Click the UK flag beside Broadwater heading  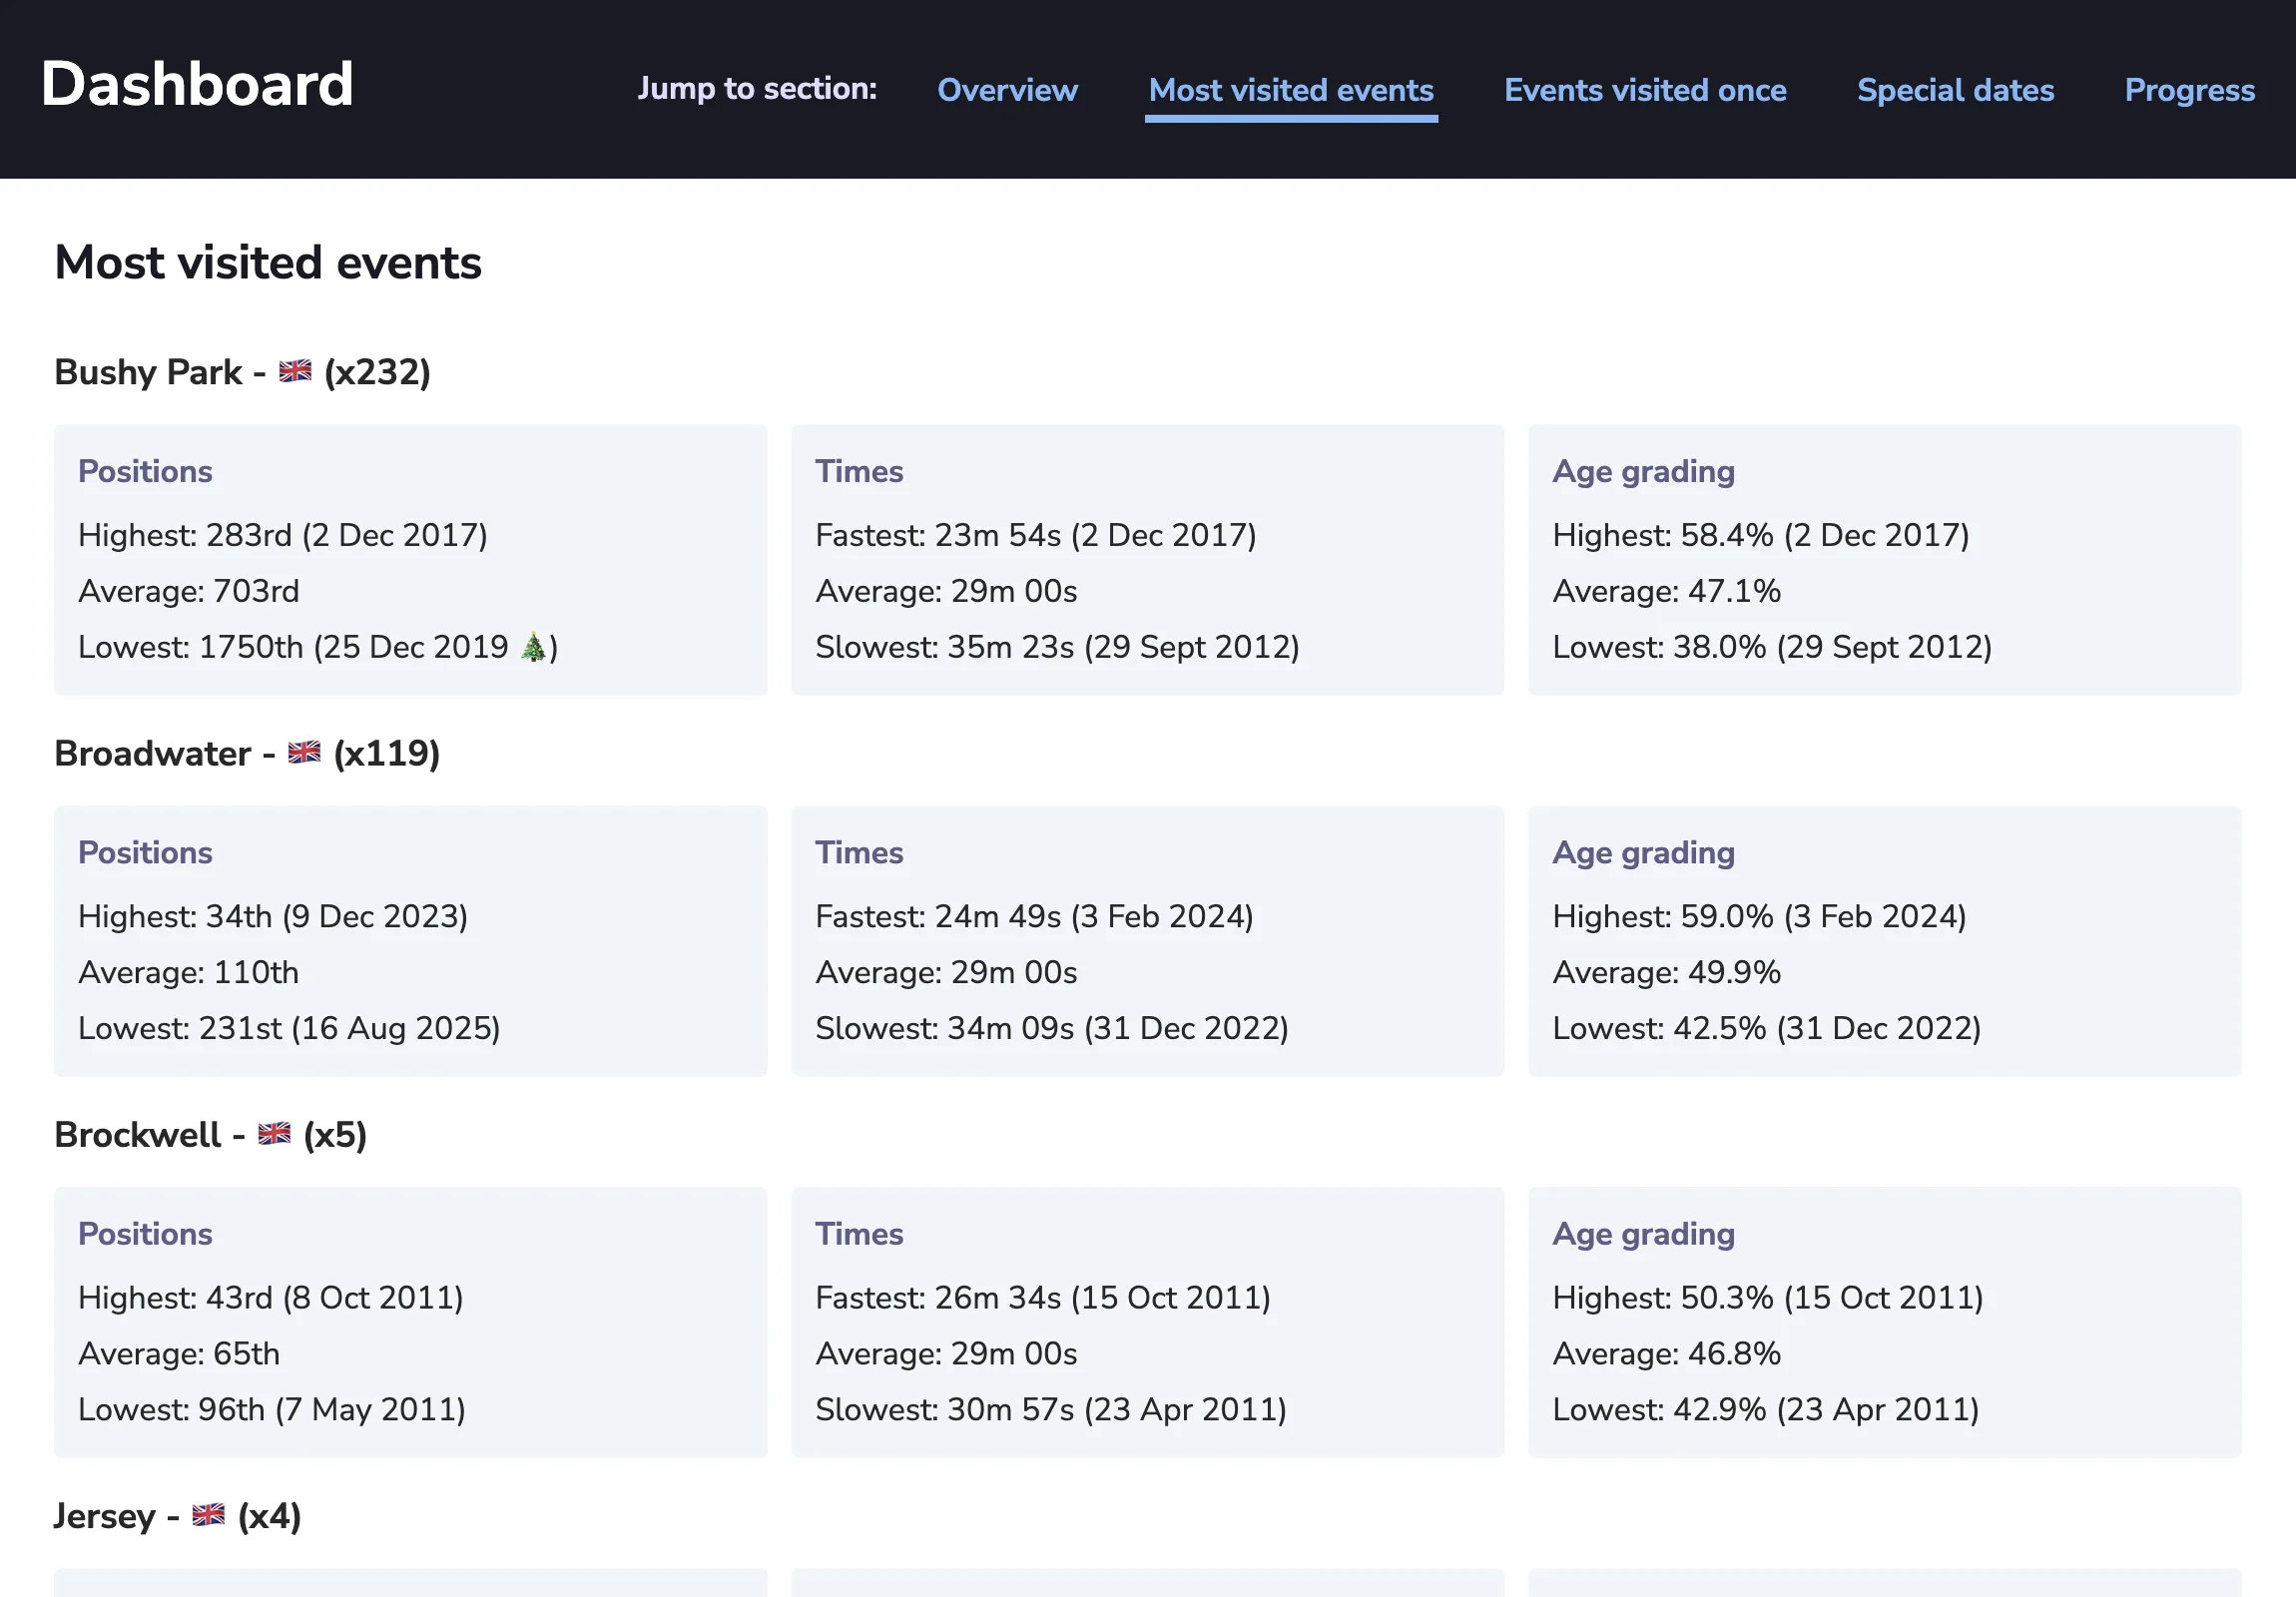tap(304, 753)
